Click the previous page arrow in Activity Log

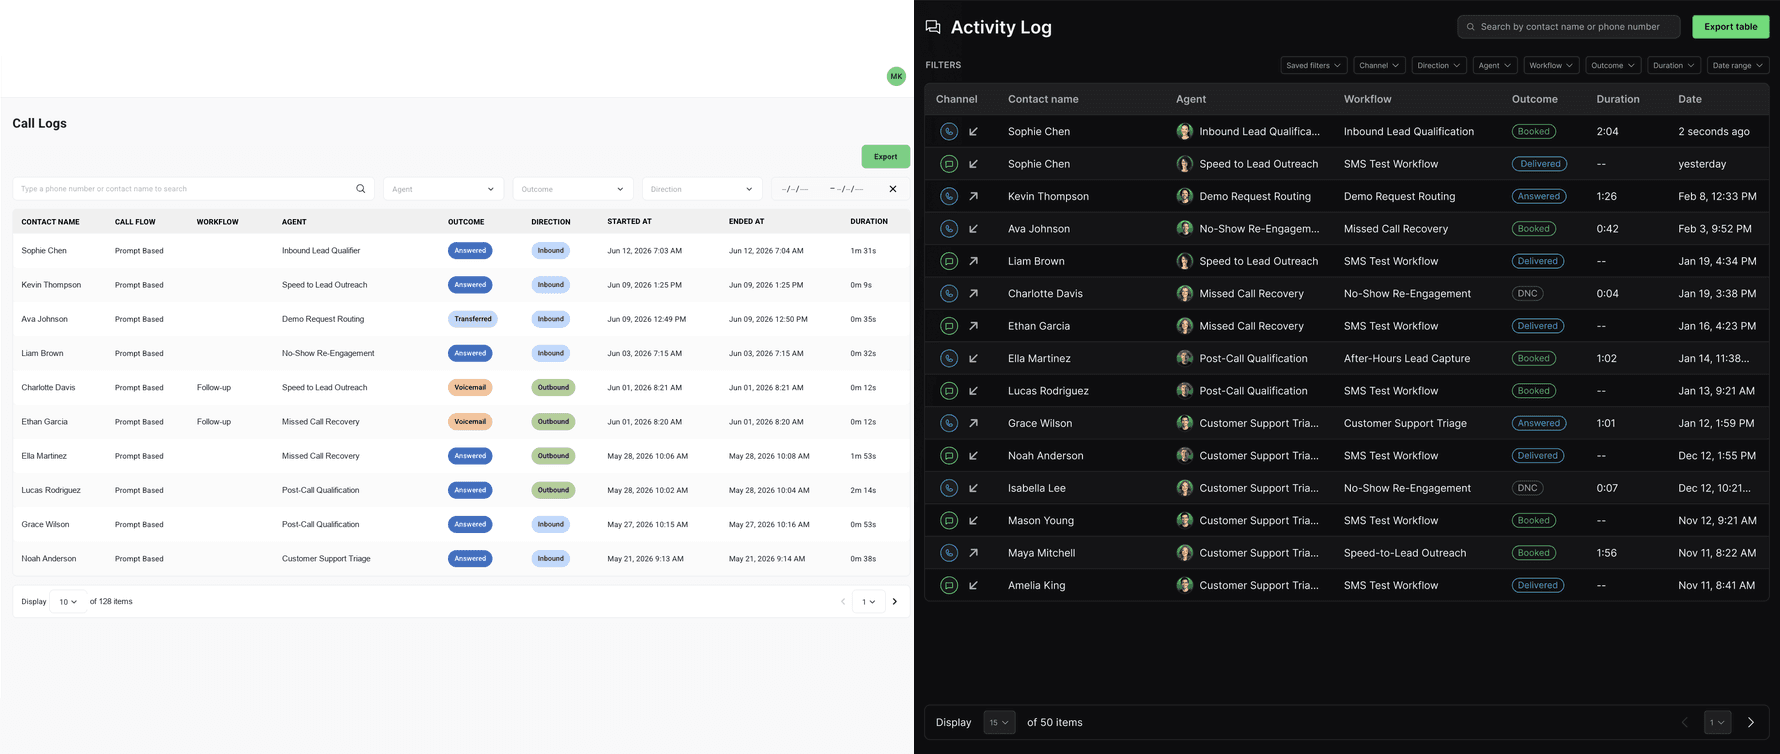1685,722
